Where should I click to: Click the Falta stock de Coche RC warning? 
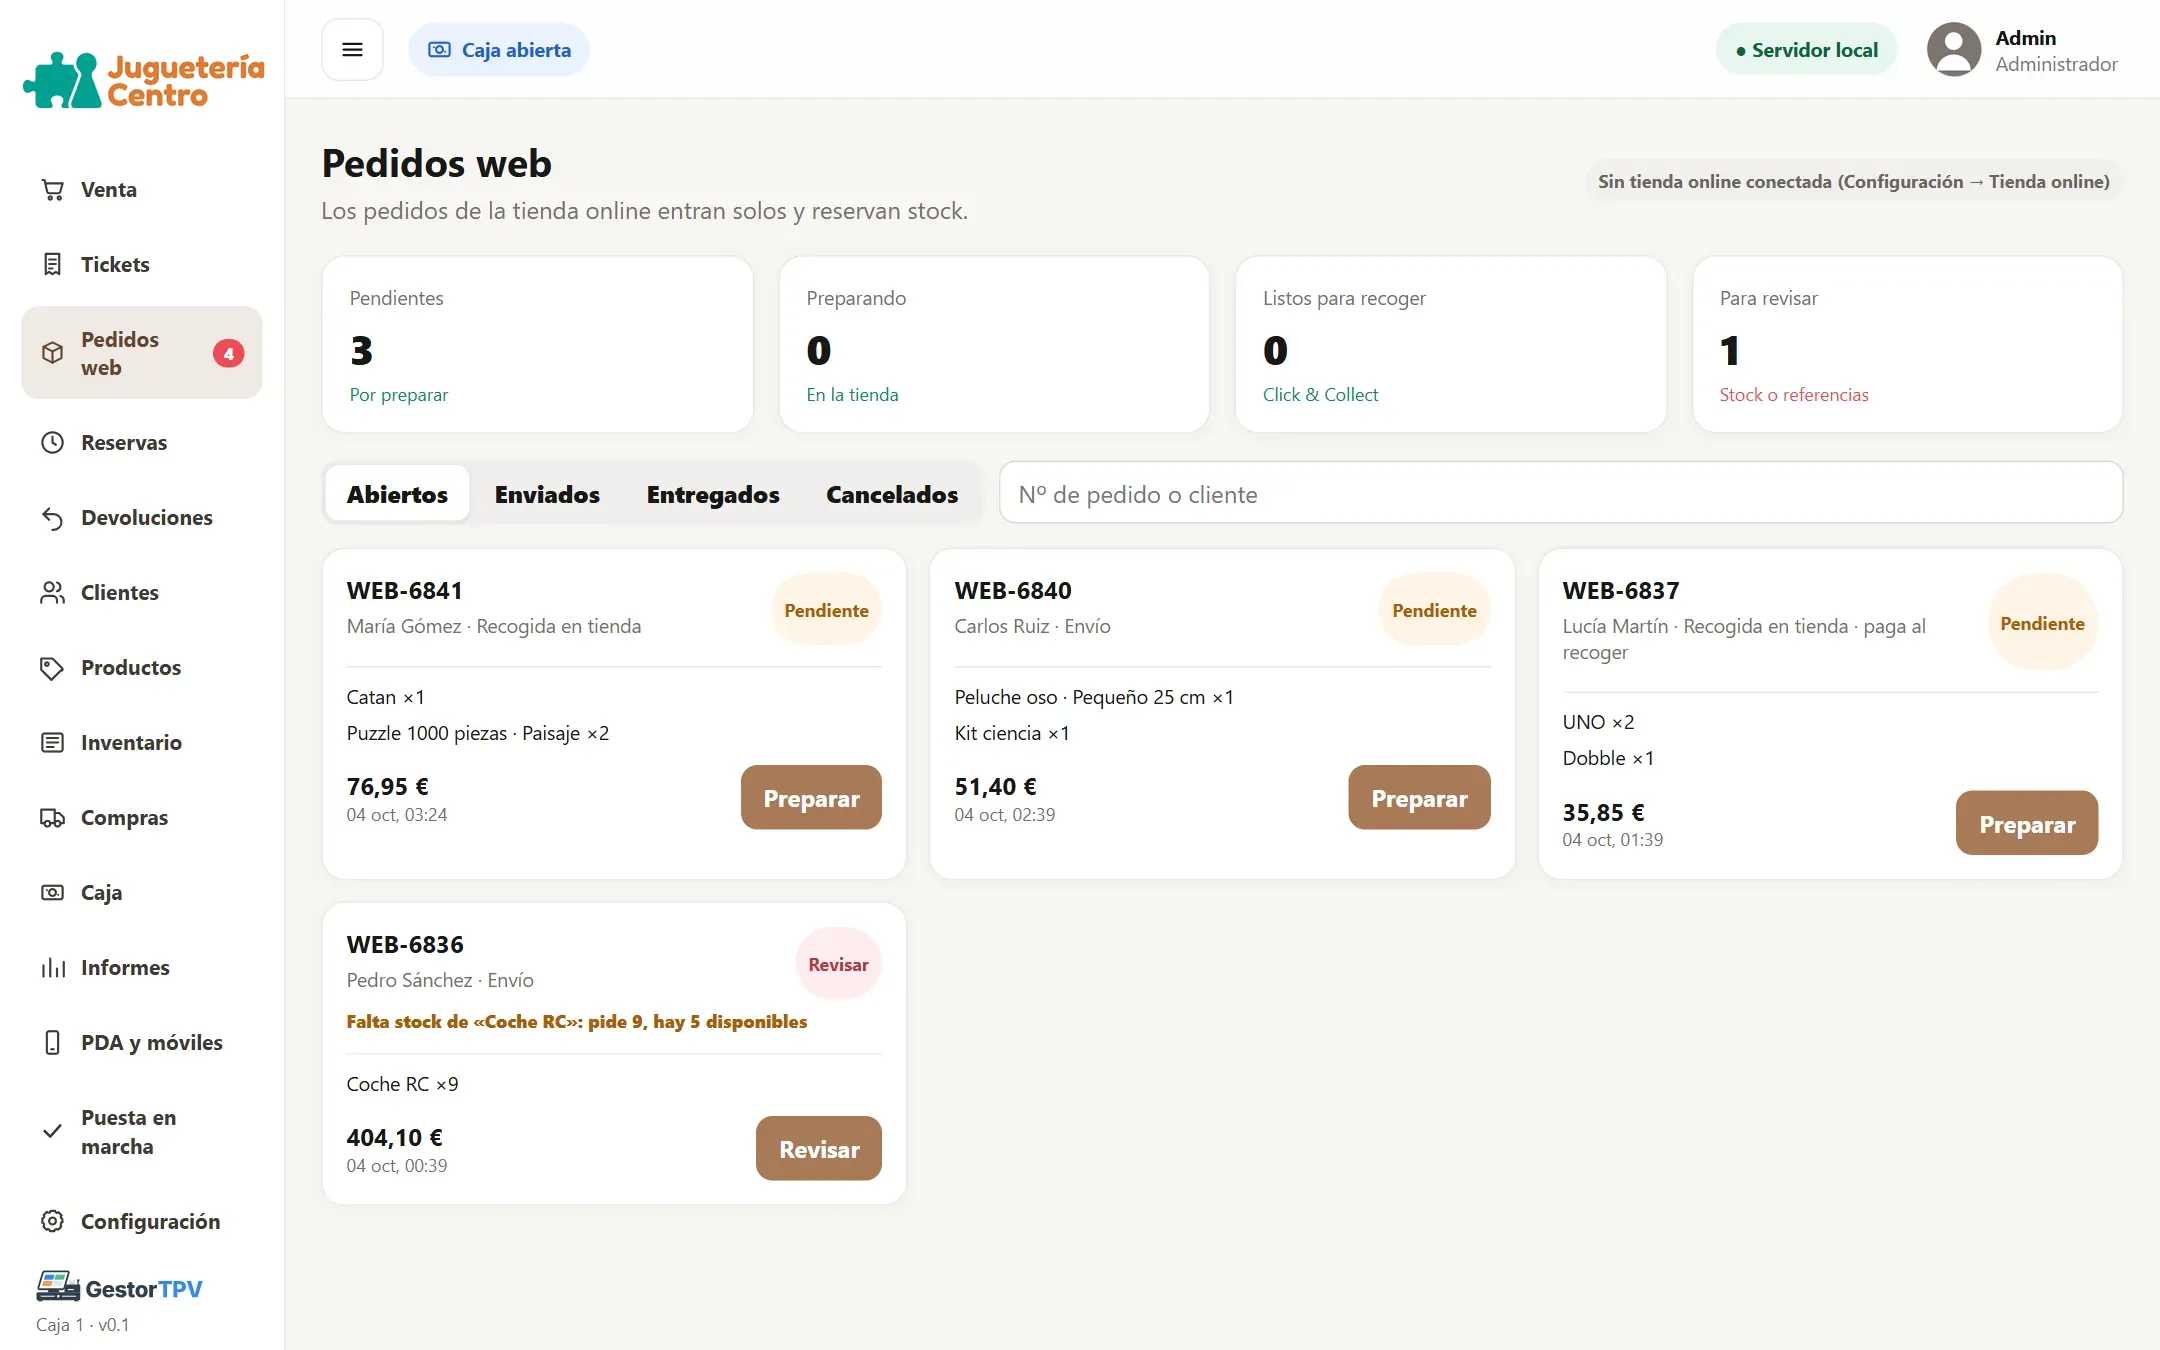tap(577, 1022)
